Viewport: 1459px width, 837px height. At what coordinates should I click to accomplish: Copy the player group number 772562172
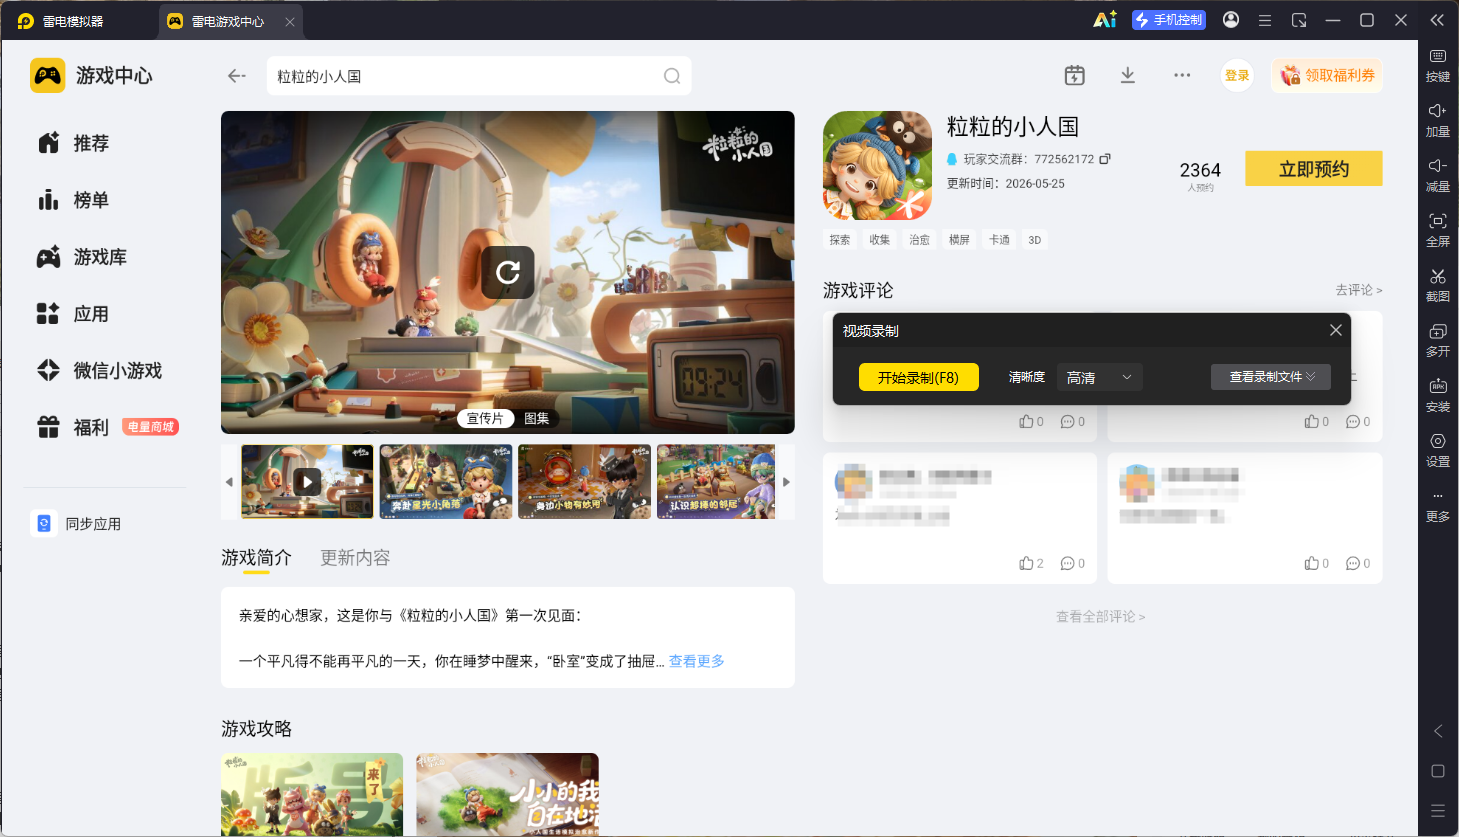[1105, 159]
